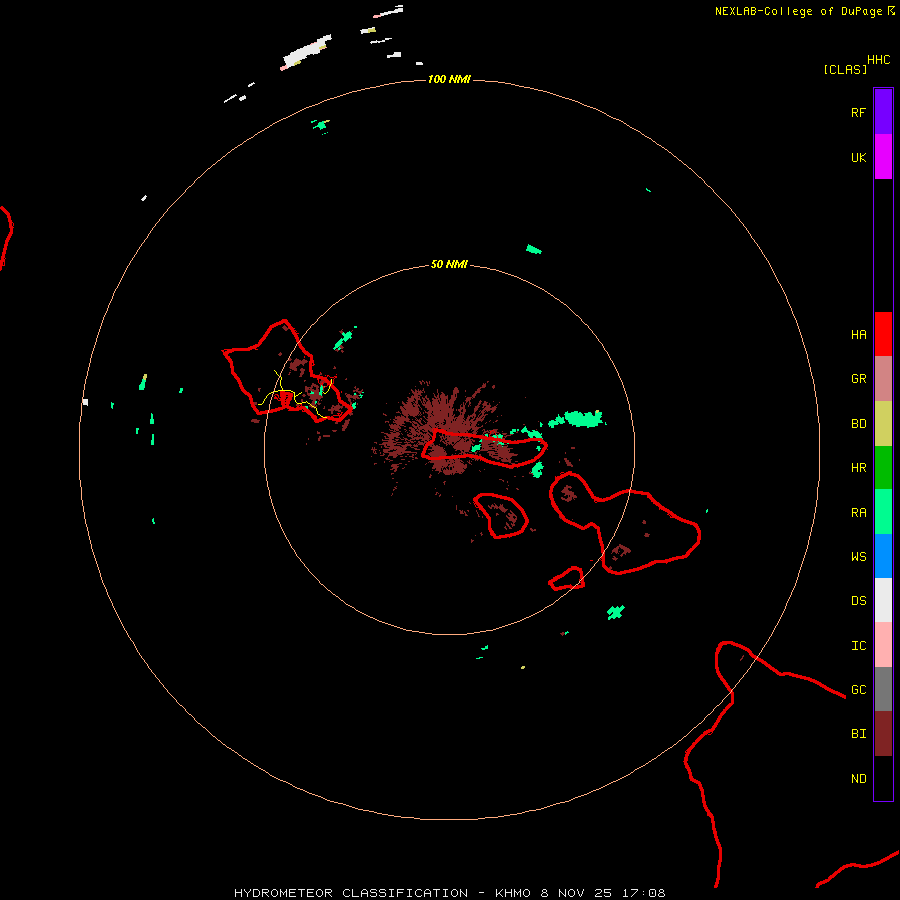Click the NEXLAB-College of DuPage credit text

[804, 11]
